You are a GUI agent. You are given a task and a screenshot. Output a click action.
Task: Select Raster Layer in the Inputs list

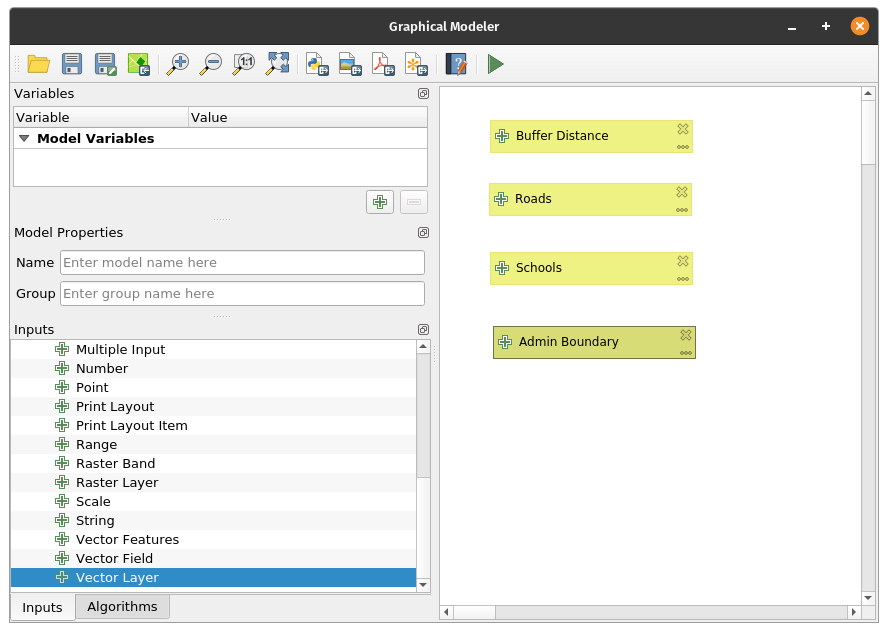tap(117, 483)
